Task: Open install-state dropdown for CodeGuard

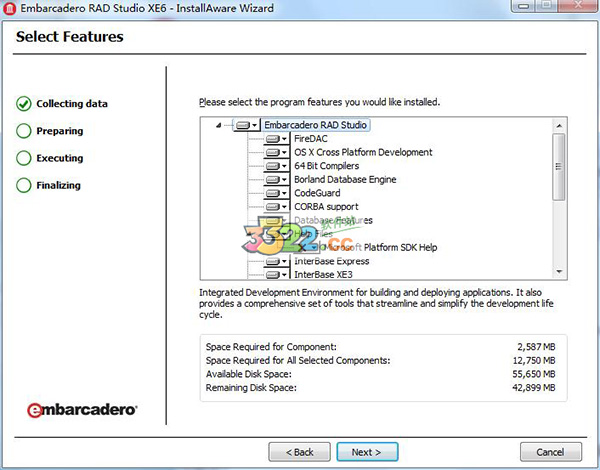Action: 276,193
